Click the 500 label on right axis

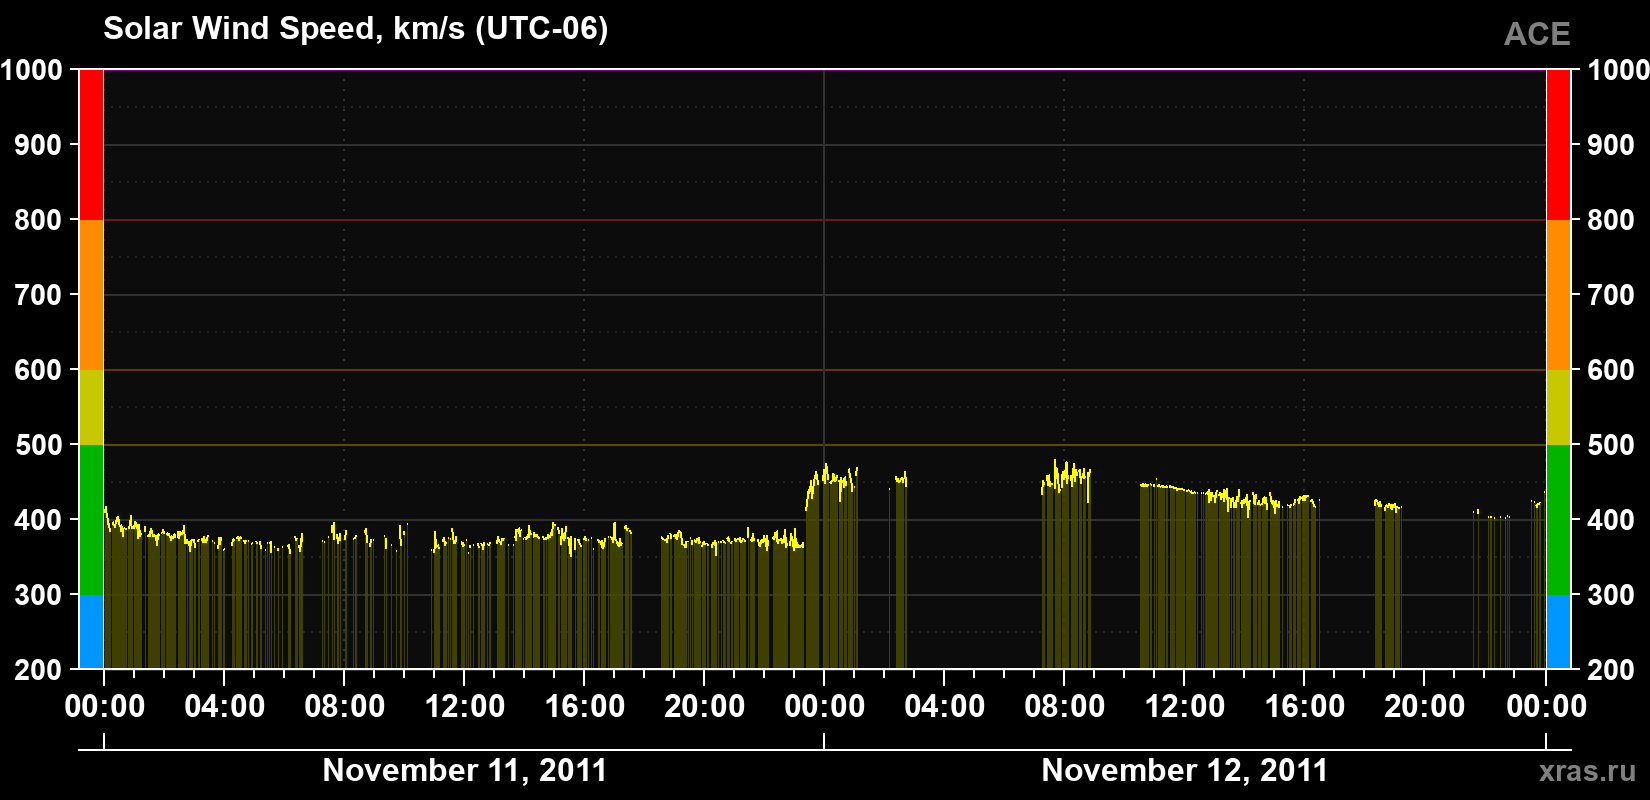point(1611,445)
